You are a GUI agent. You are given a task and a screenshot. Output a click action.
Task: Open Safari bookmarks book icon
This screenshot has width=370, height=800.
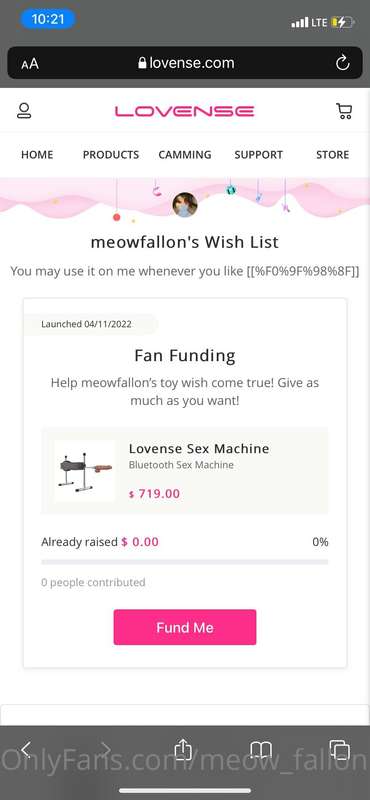point(261,751)
